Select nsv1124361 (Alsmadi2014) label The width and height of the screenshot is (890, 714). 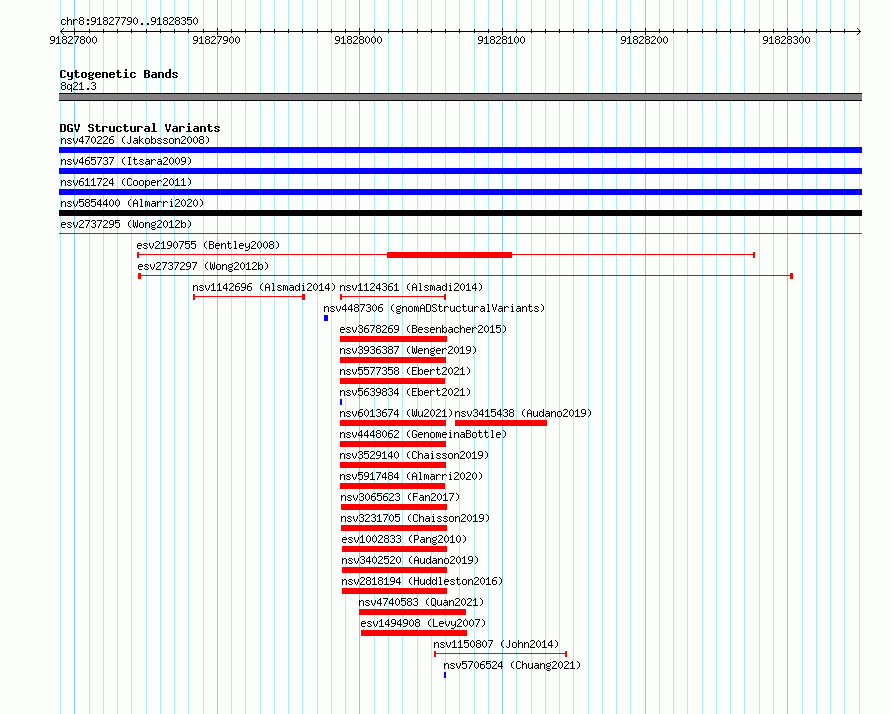click(x=411, y=287)
